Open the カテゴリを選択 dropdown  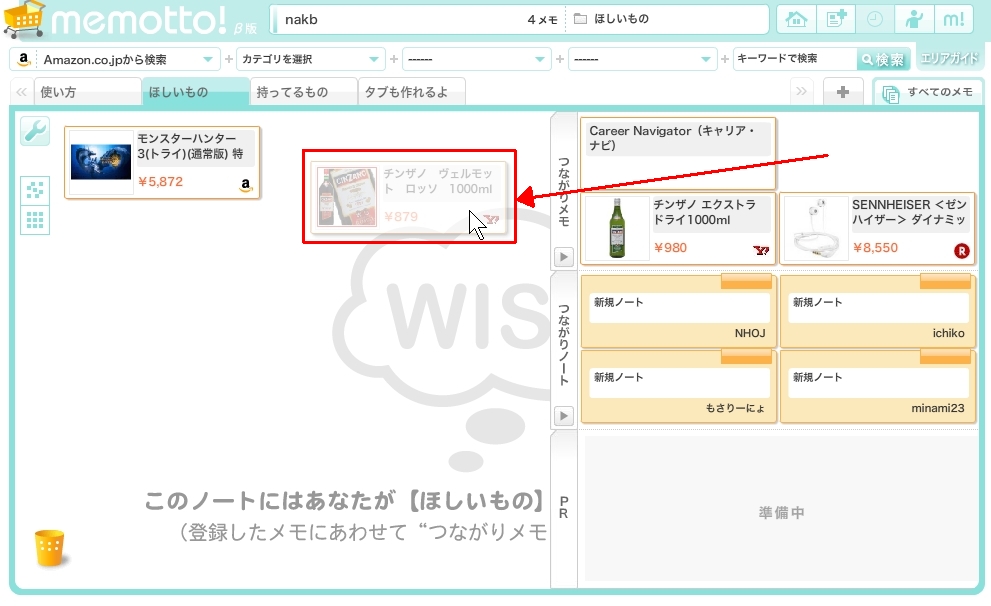coord(310,59)
